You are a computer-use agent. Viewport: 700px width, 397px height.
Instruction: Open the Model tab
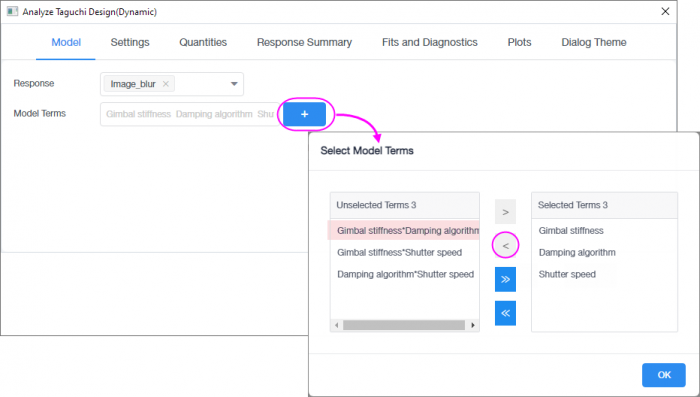pos(66,42)
